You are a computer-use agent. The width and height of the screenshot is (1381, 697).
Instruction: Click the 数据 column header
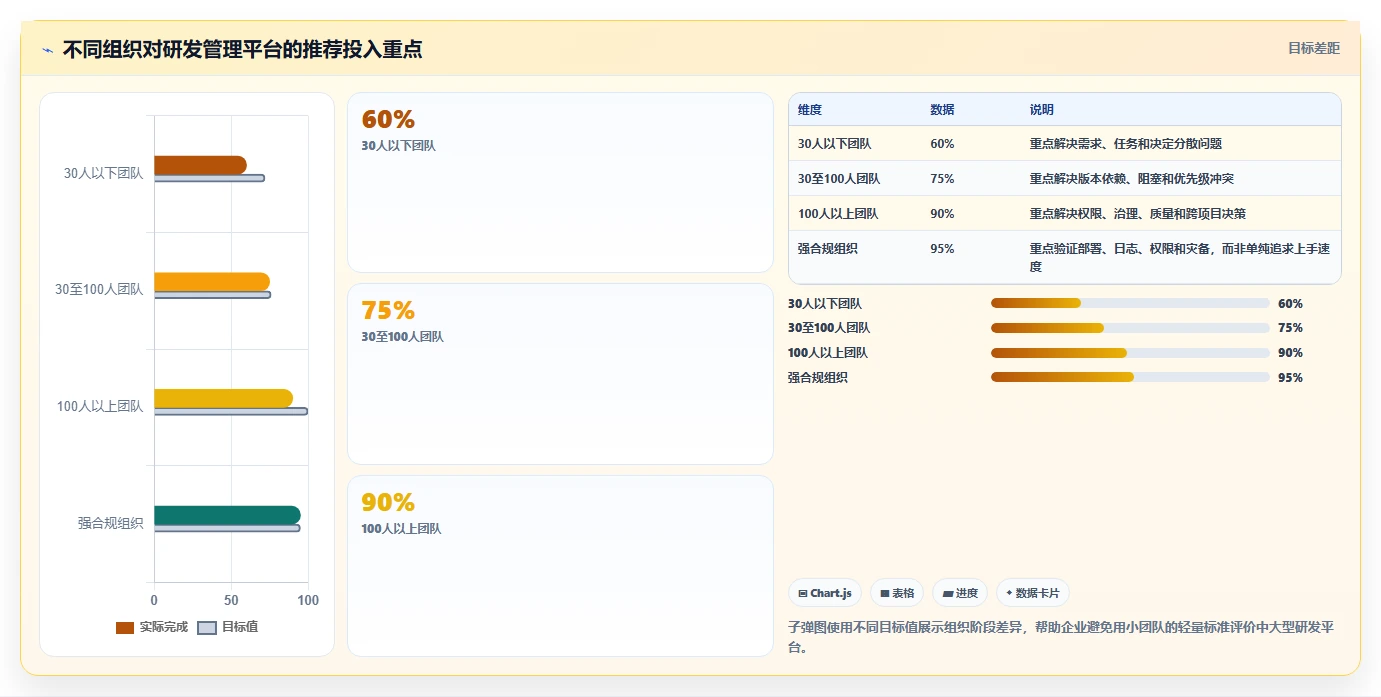942,110
